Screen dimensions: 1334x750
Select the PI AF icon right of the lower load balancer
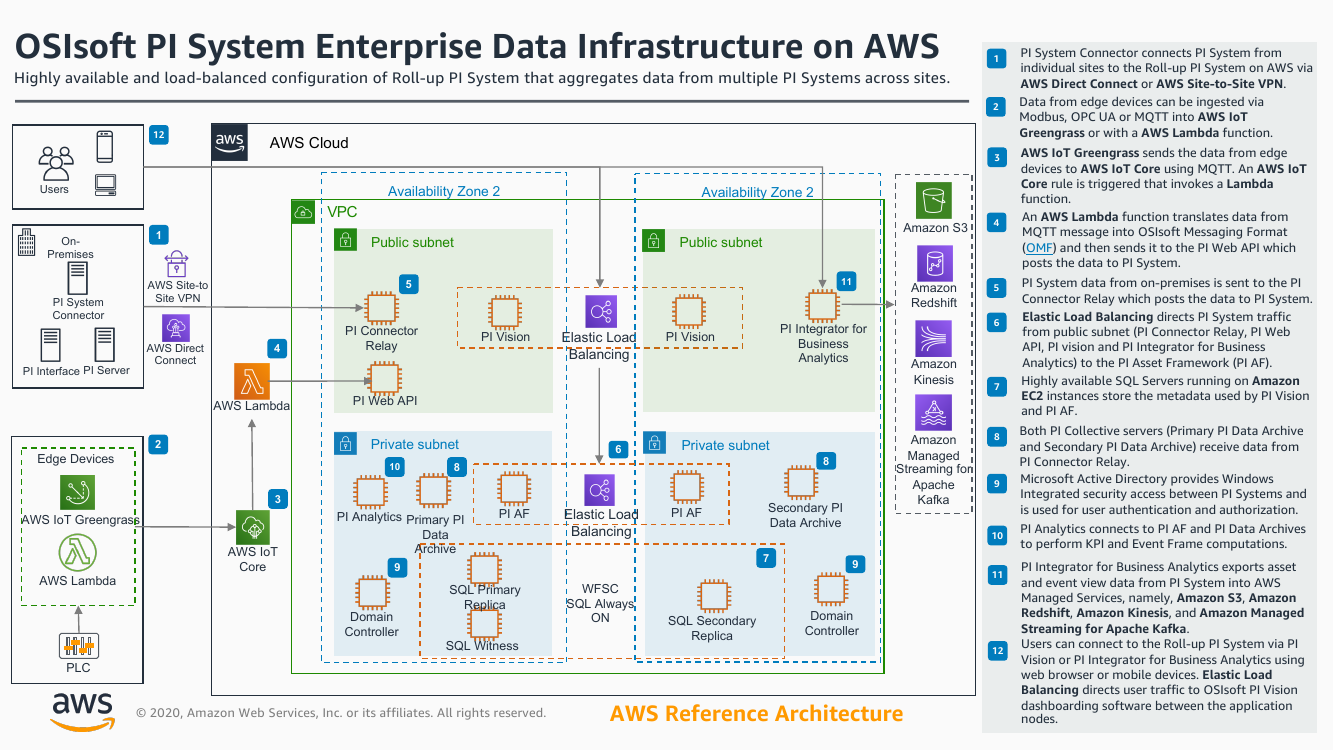pos(687,488)
